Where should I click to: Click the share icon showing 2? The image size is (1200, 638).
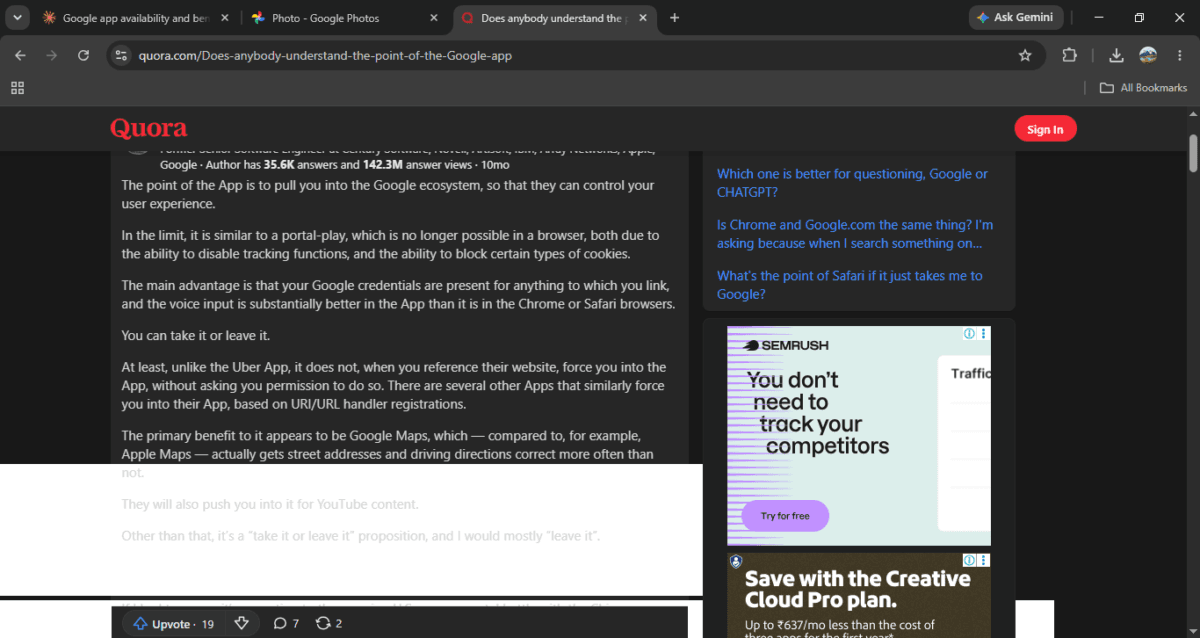click(x=329, y=624)
